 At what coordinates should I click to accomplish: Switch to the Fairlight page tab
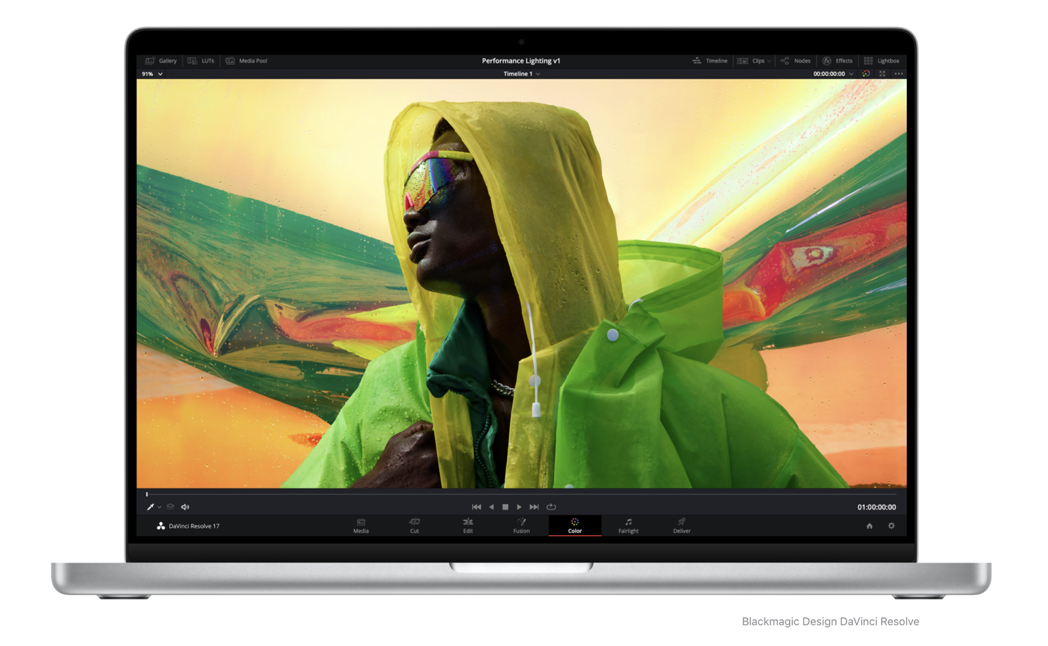coord(628,526)
